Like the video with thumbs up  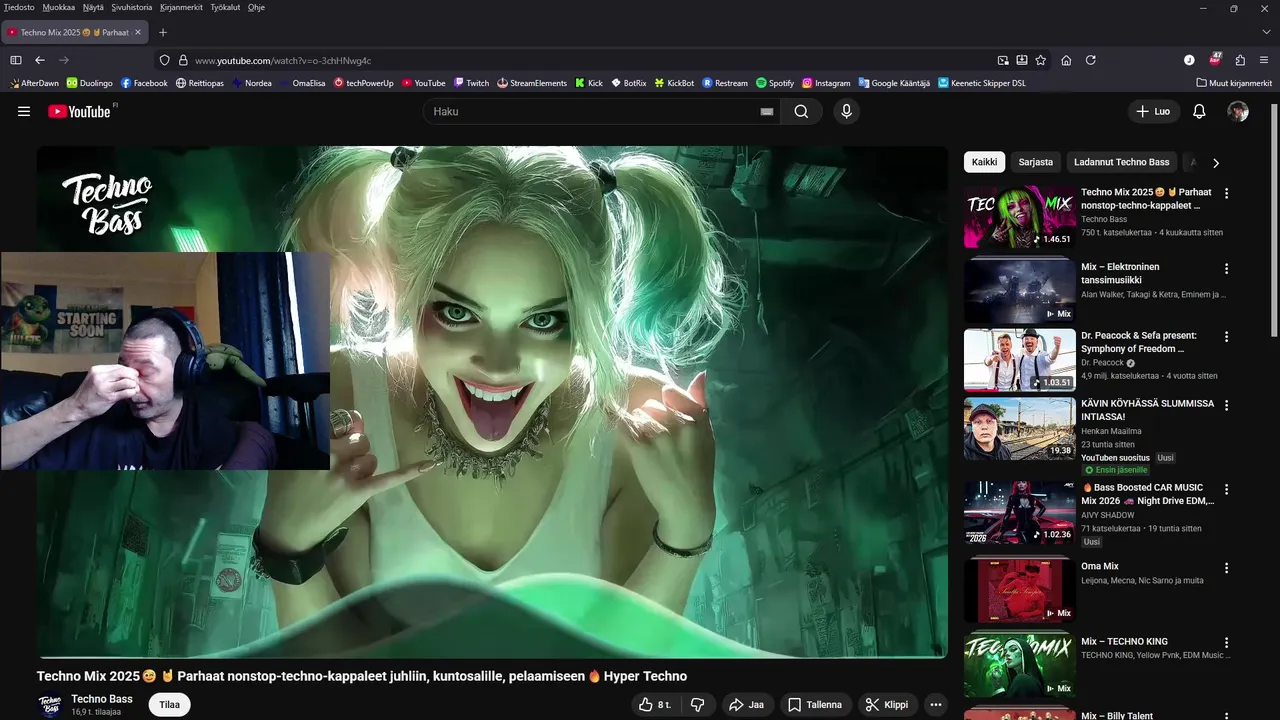pos(656,705)
